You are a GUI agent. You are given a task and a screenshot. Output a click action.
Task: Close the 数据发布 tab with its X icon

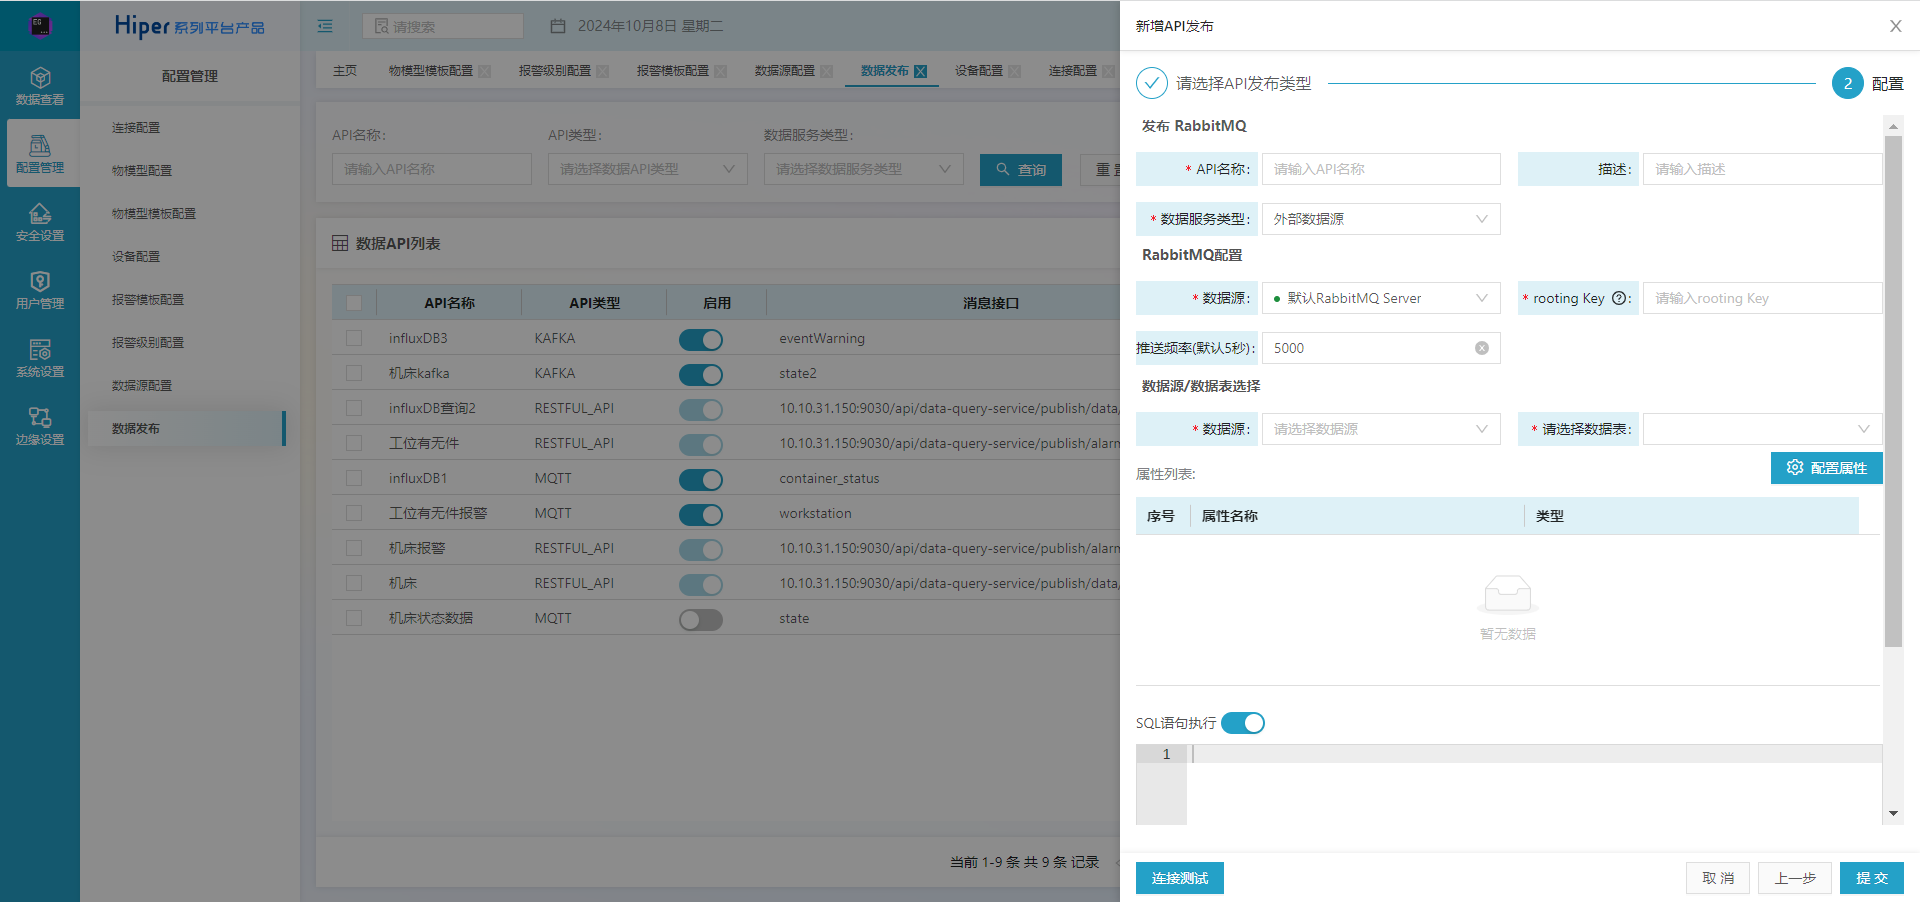click(920, 71)
